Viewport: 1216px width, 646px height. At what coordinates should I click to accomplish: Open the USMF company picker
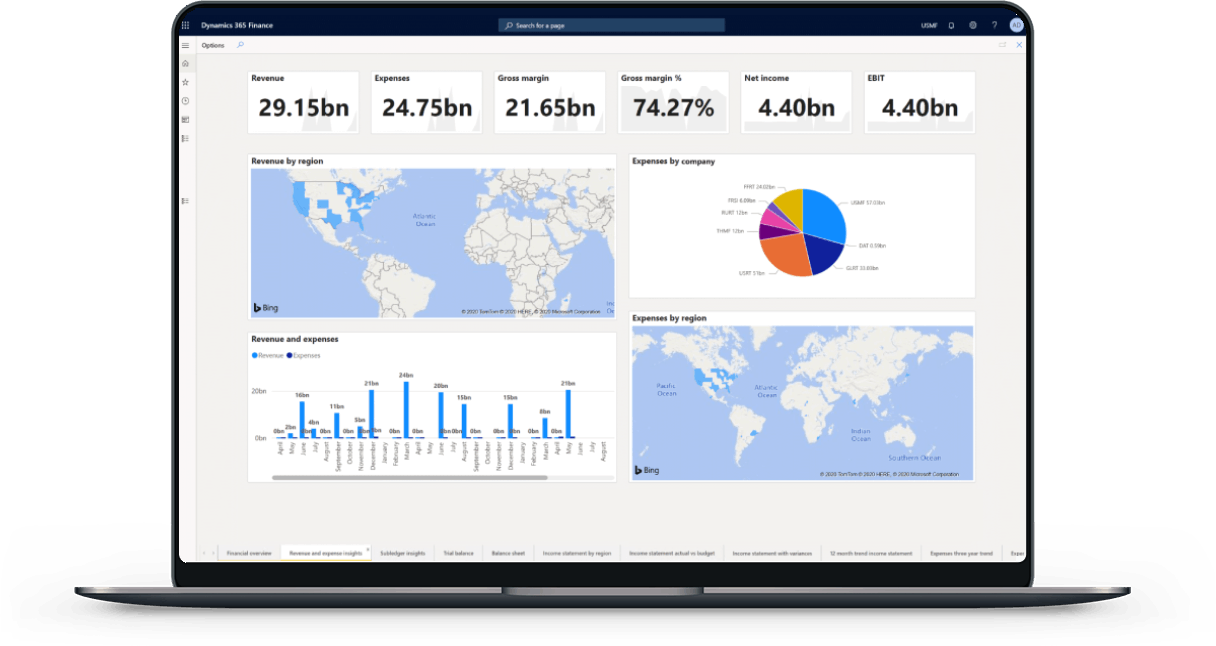tap(929, 25)
